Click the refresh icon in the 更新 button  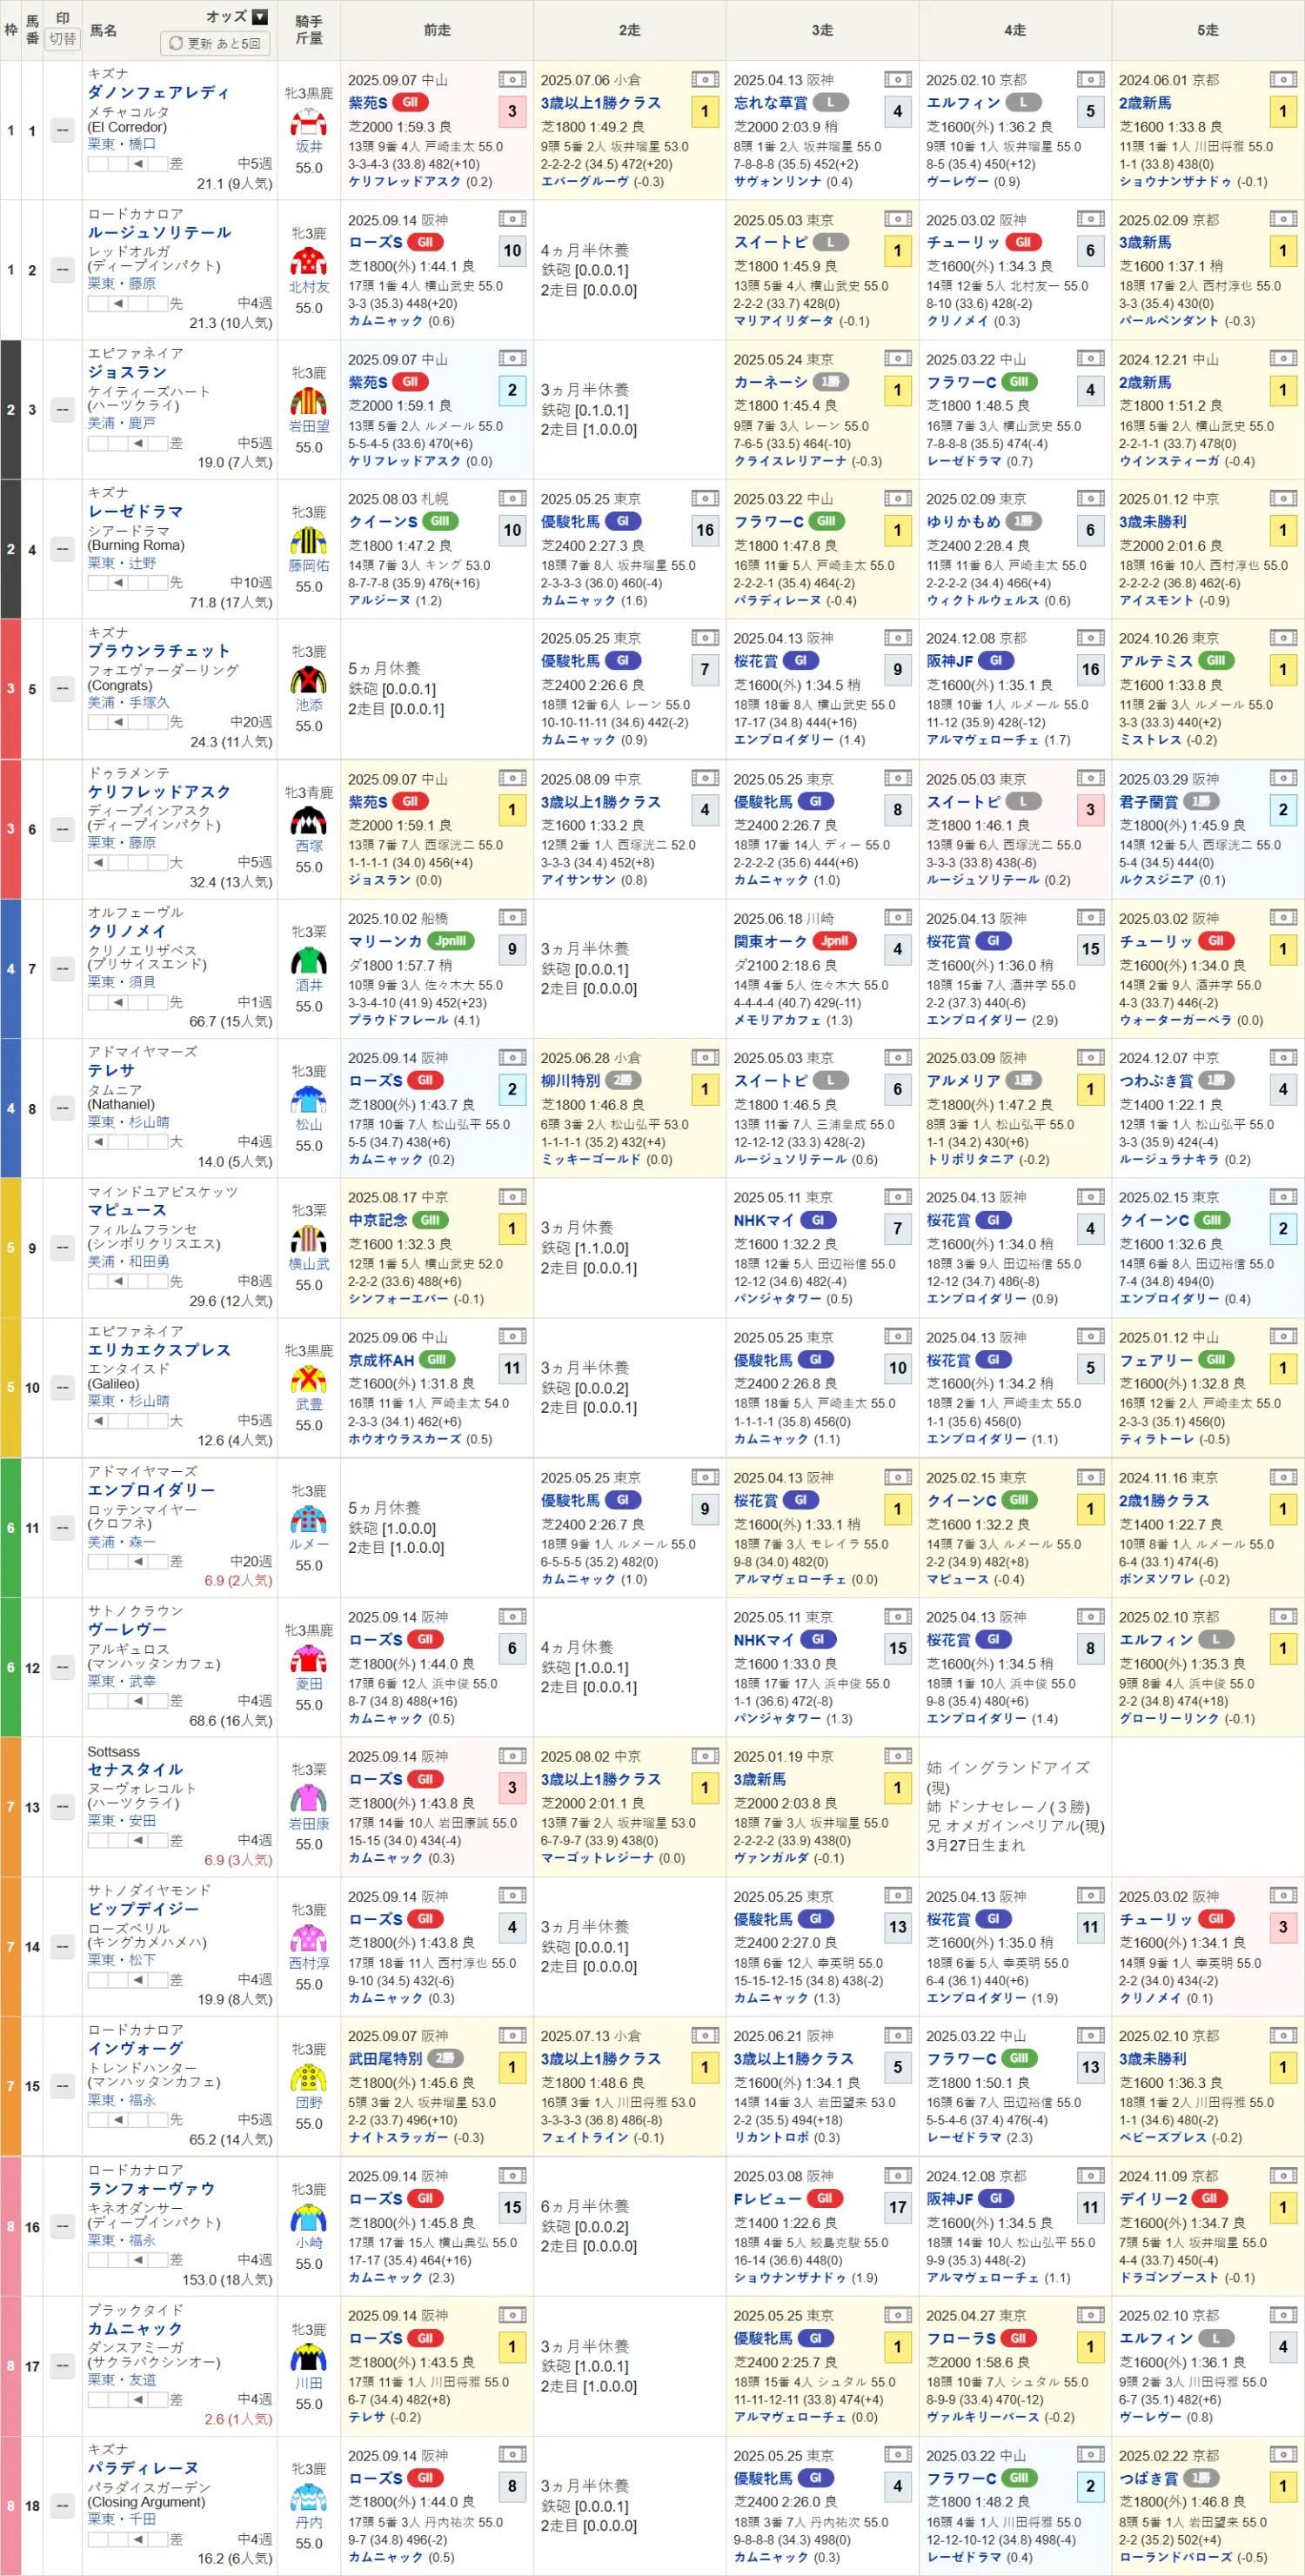click(176, 44)
